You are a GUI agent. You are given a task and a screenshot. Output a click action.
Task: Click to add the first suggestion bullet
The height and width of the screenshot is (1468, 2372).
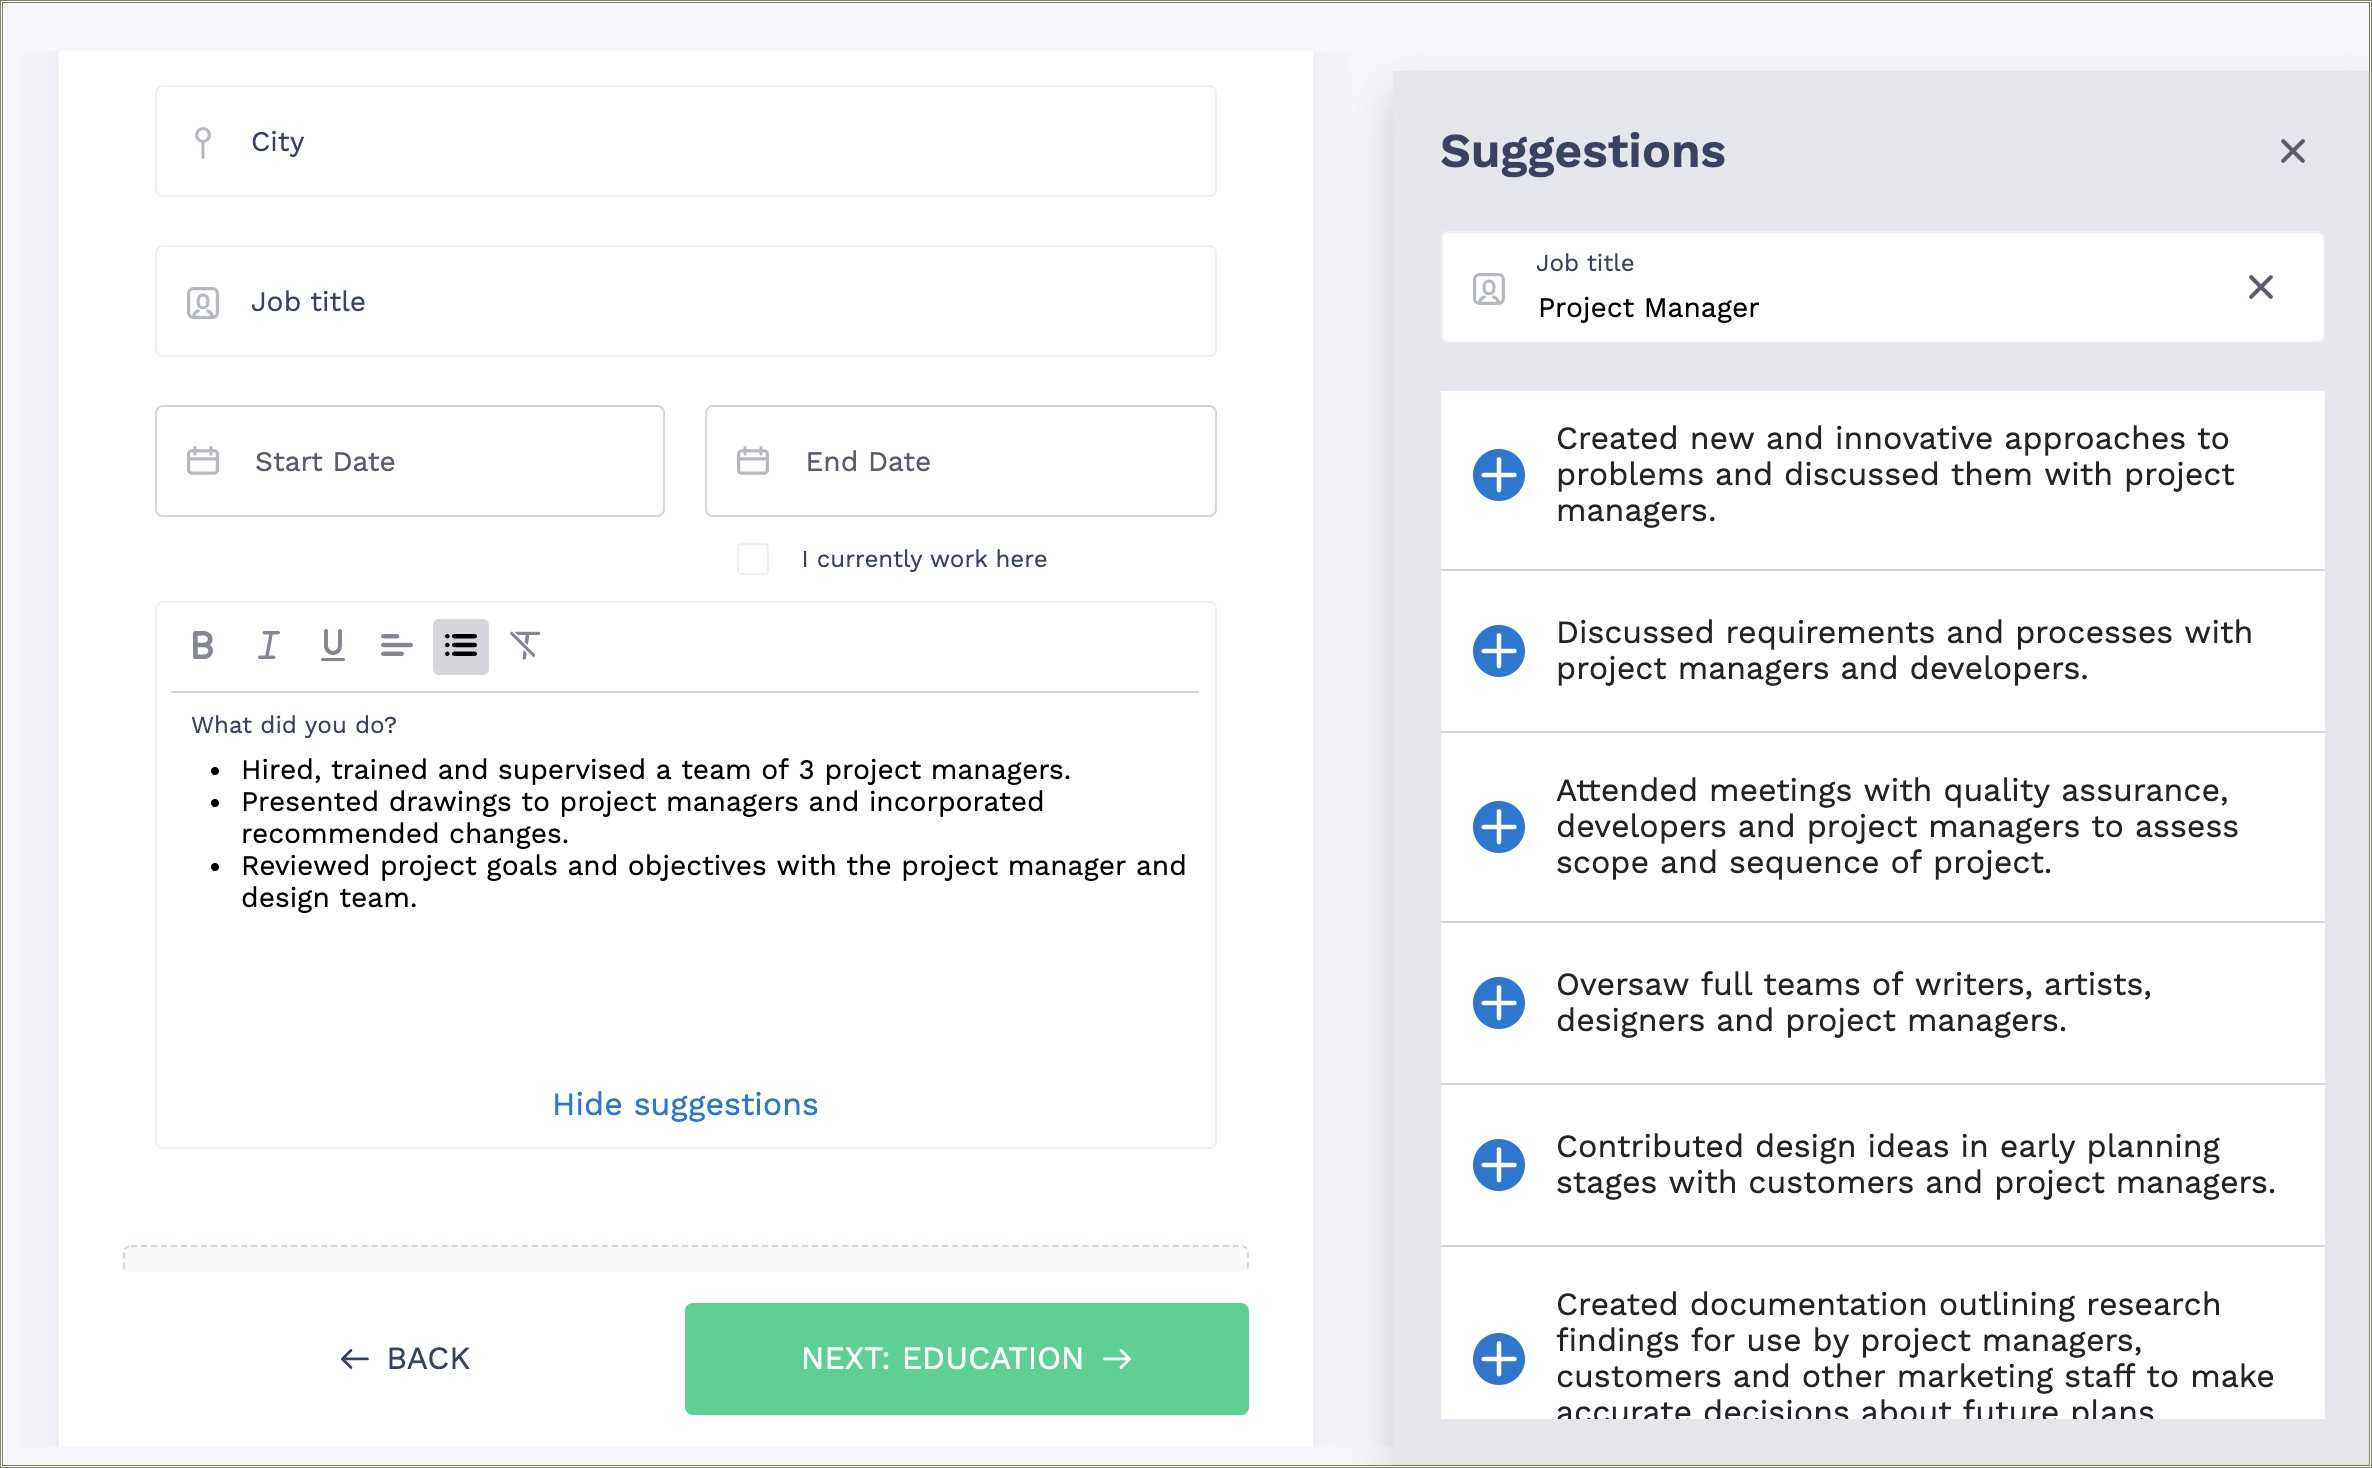(x=1498, y=476)
